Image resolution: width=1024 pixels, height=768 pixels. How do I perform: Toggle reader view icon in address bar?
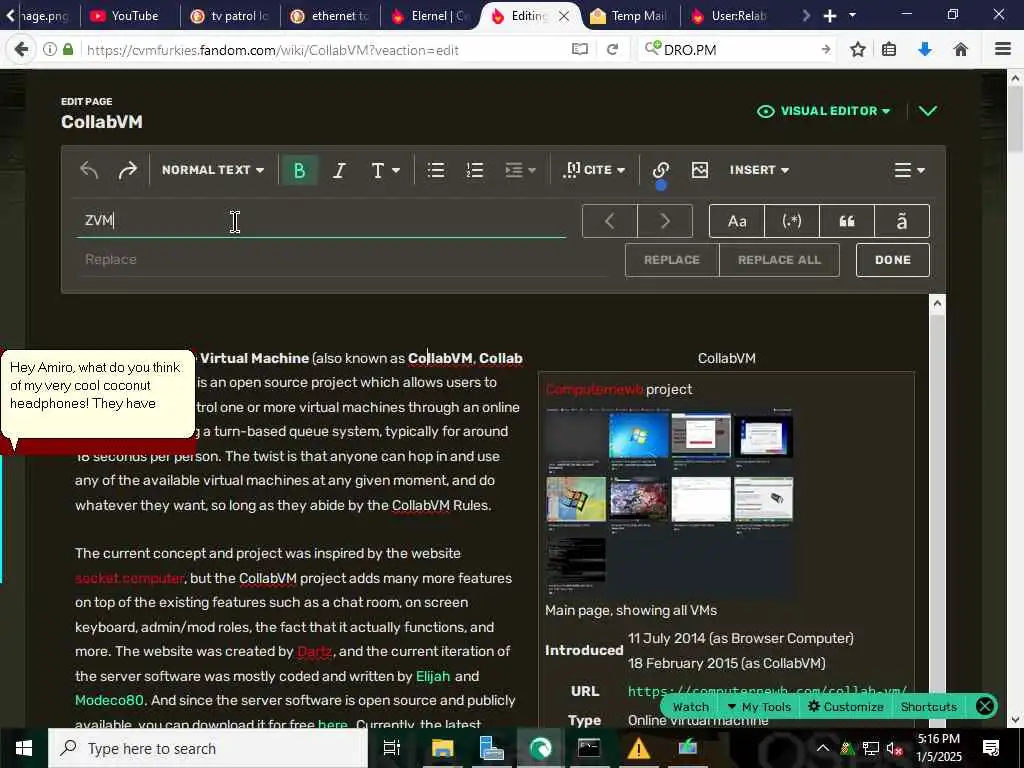click(580, 50)
